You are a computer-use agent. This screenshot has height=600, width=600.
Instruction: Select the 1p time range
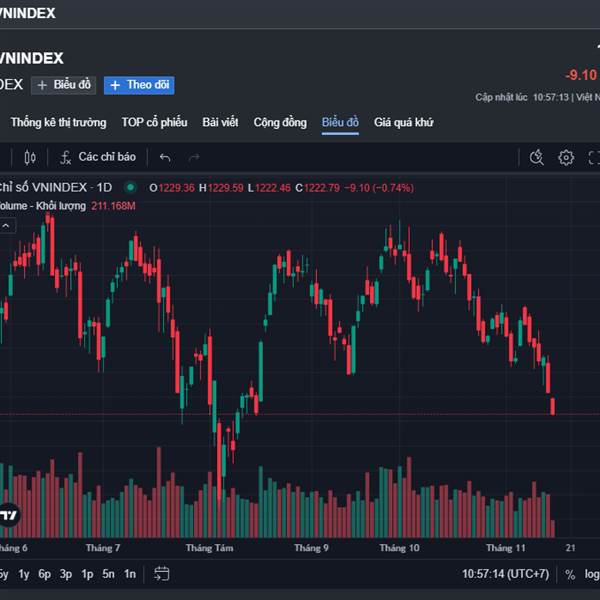(x=87, y=574)
